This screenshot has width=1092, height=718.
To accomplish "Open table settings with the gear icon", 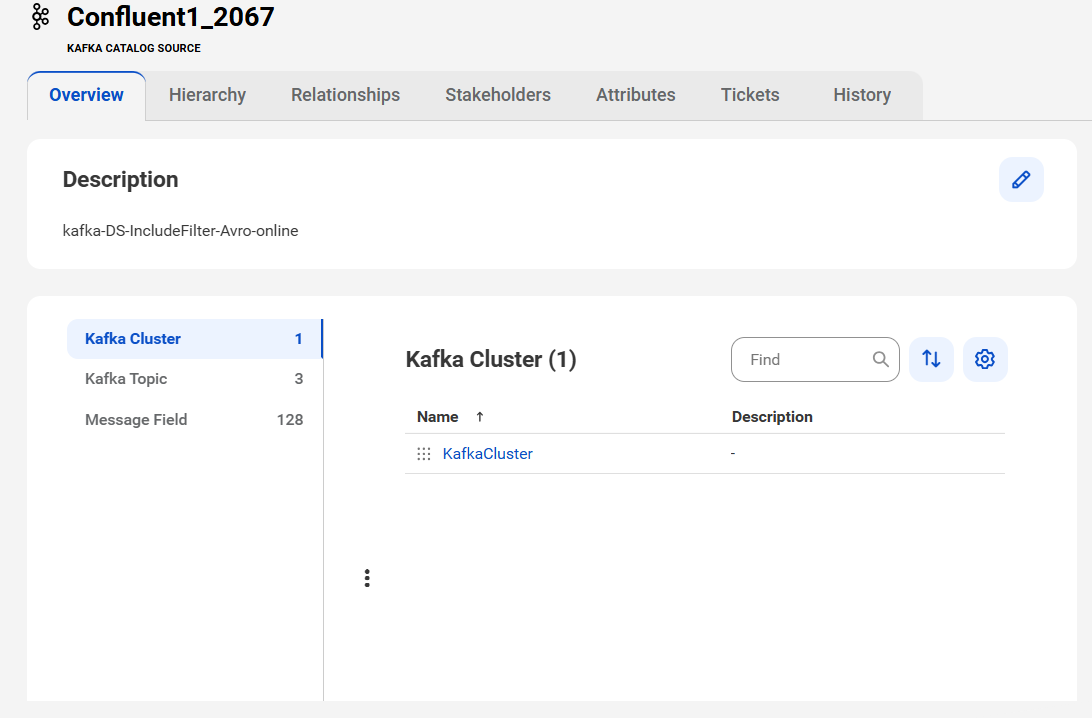I will (x=985, y=359).
